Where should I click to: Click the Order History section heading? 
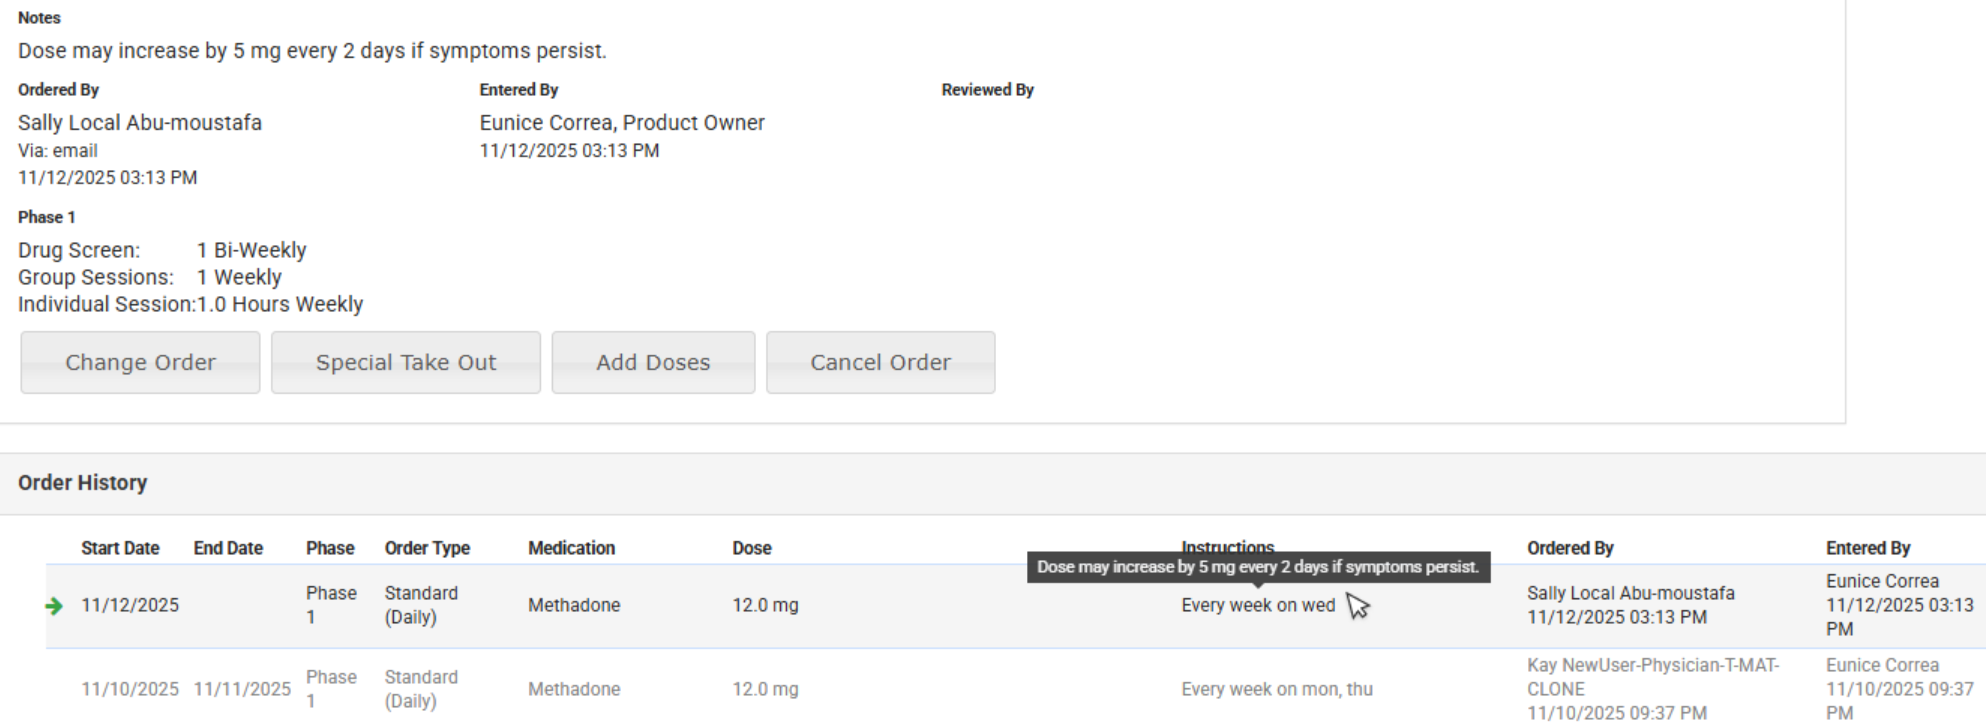(82, 483)
